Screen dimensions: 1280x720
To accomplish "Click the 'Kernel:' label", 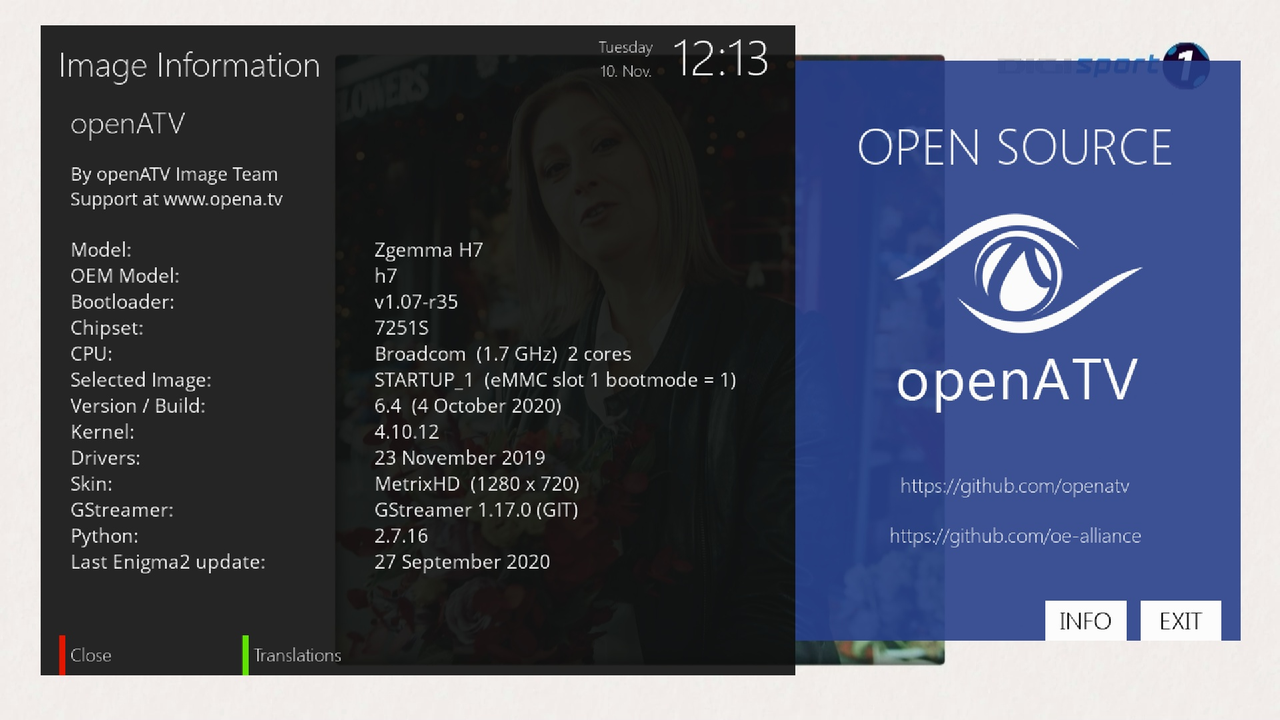I will point(102,432).
